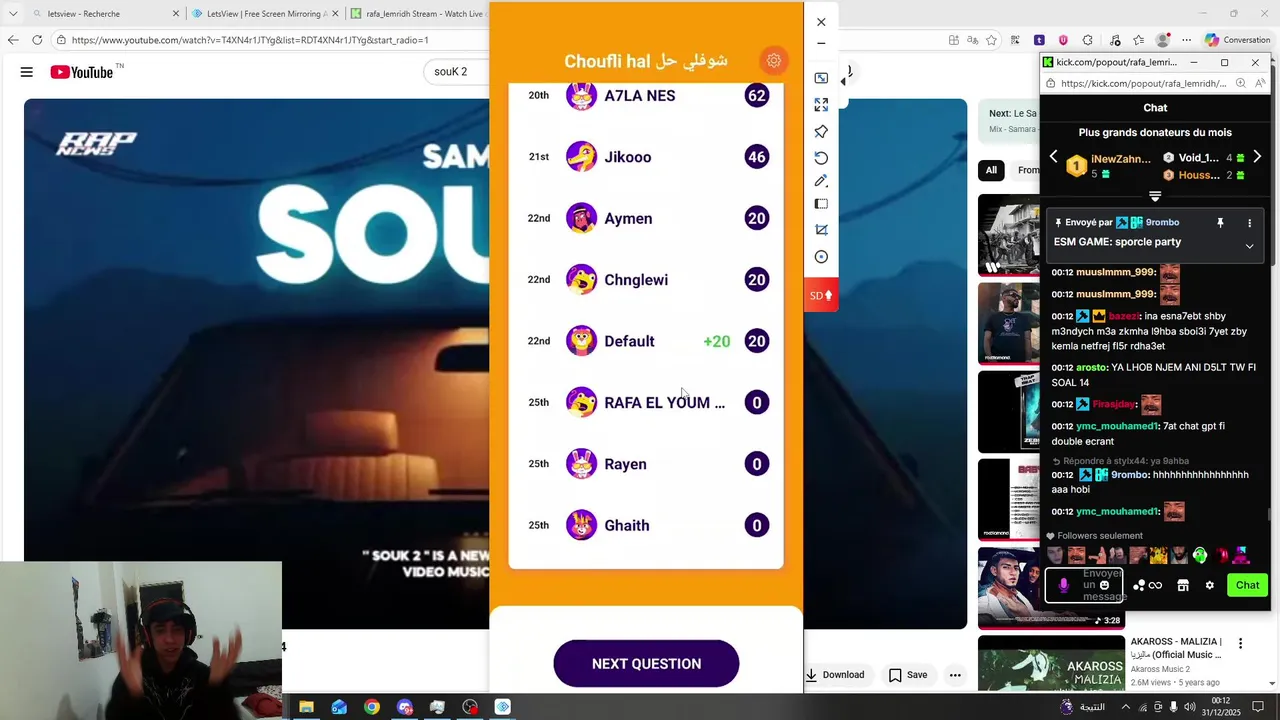Switch the red SD quality button

[x=821, y=295]
